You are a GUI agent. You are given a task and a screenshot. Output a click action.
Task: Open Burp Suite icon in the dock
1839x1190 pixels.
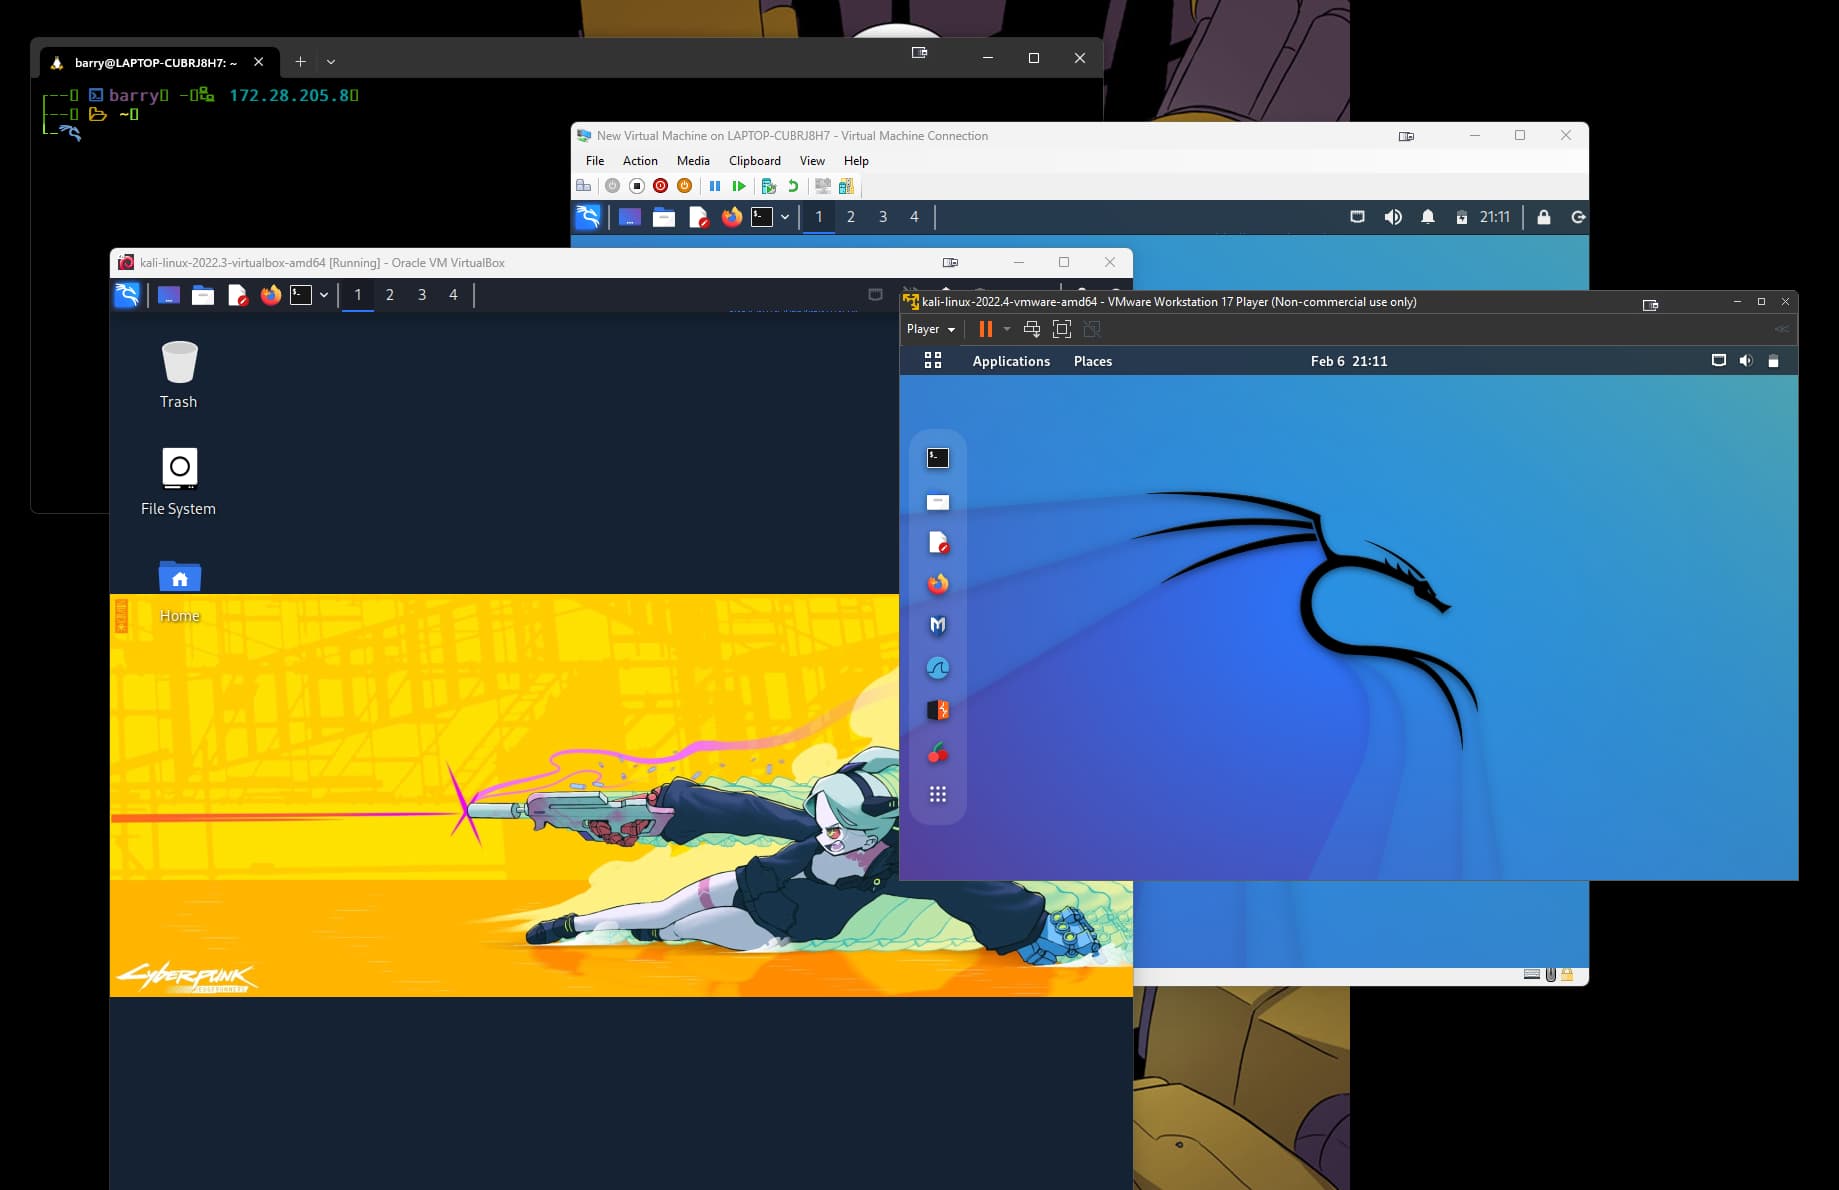[937, 710]
